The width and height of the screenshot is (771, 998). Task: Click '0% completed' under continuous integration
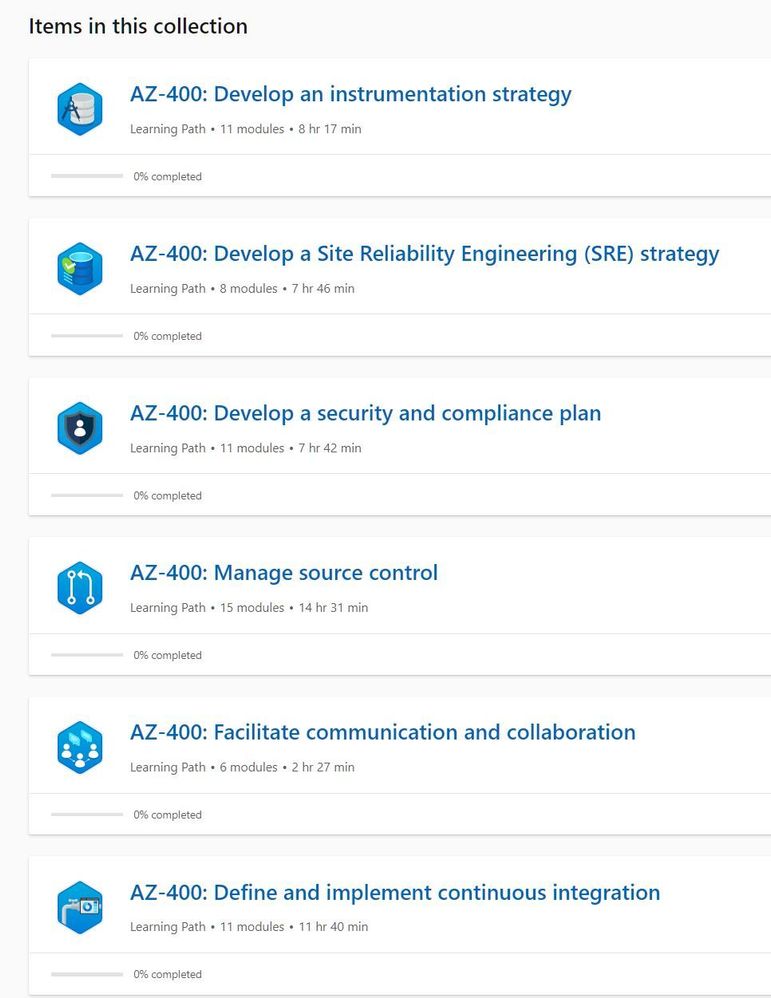click(x=167, y=974)
